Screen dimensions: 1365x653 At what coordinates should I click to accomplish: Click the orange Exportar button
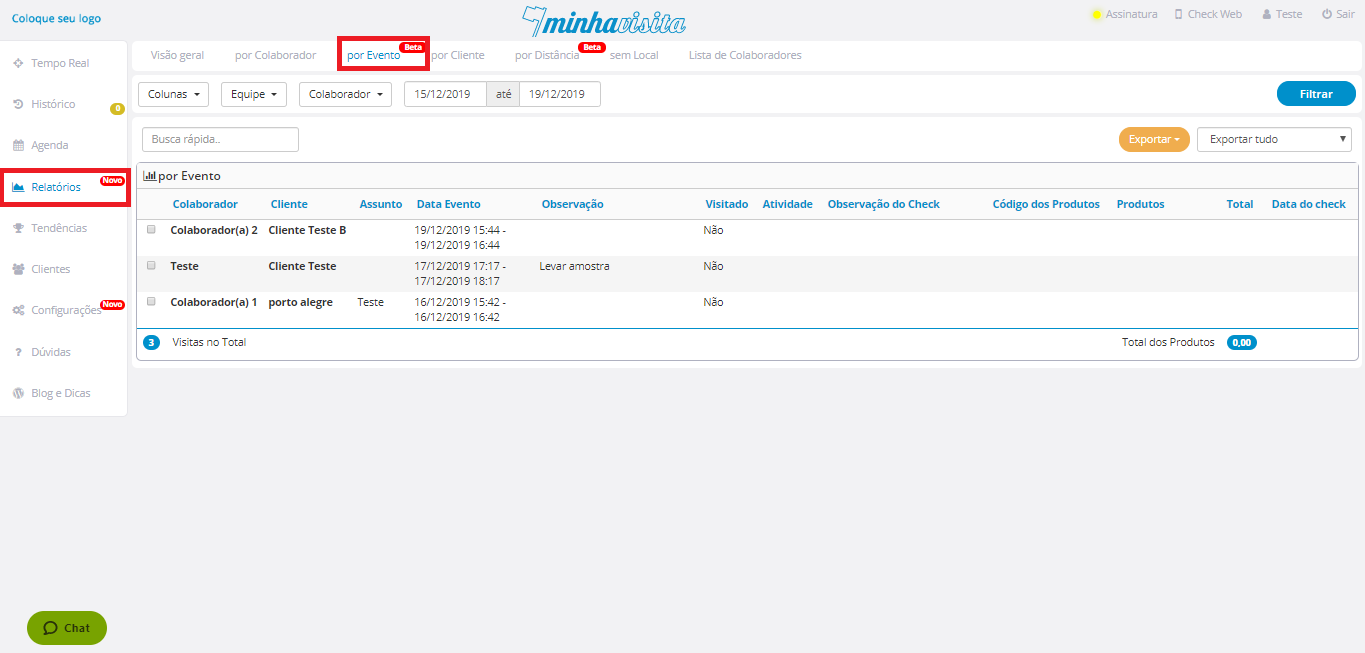click(1153, 139)
